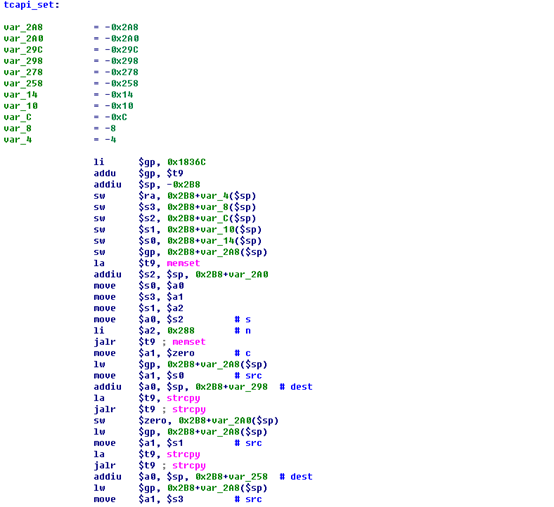Screen dimensions: 554x507
Task: Click the var_10 name in the definitions list
Action: (20, 106)
